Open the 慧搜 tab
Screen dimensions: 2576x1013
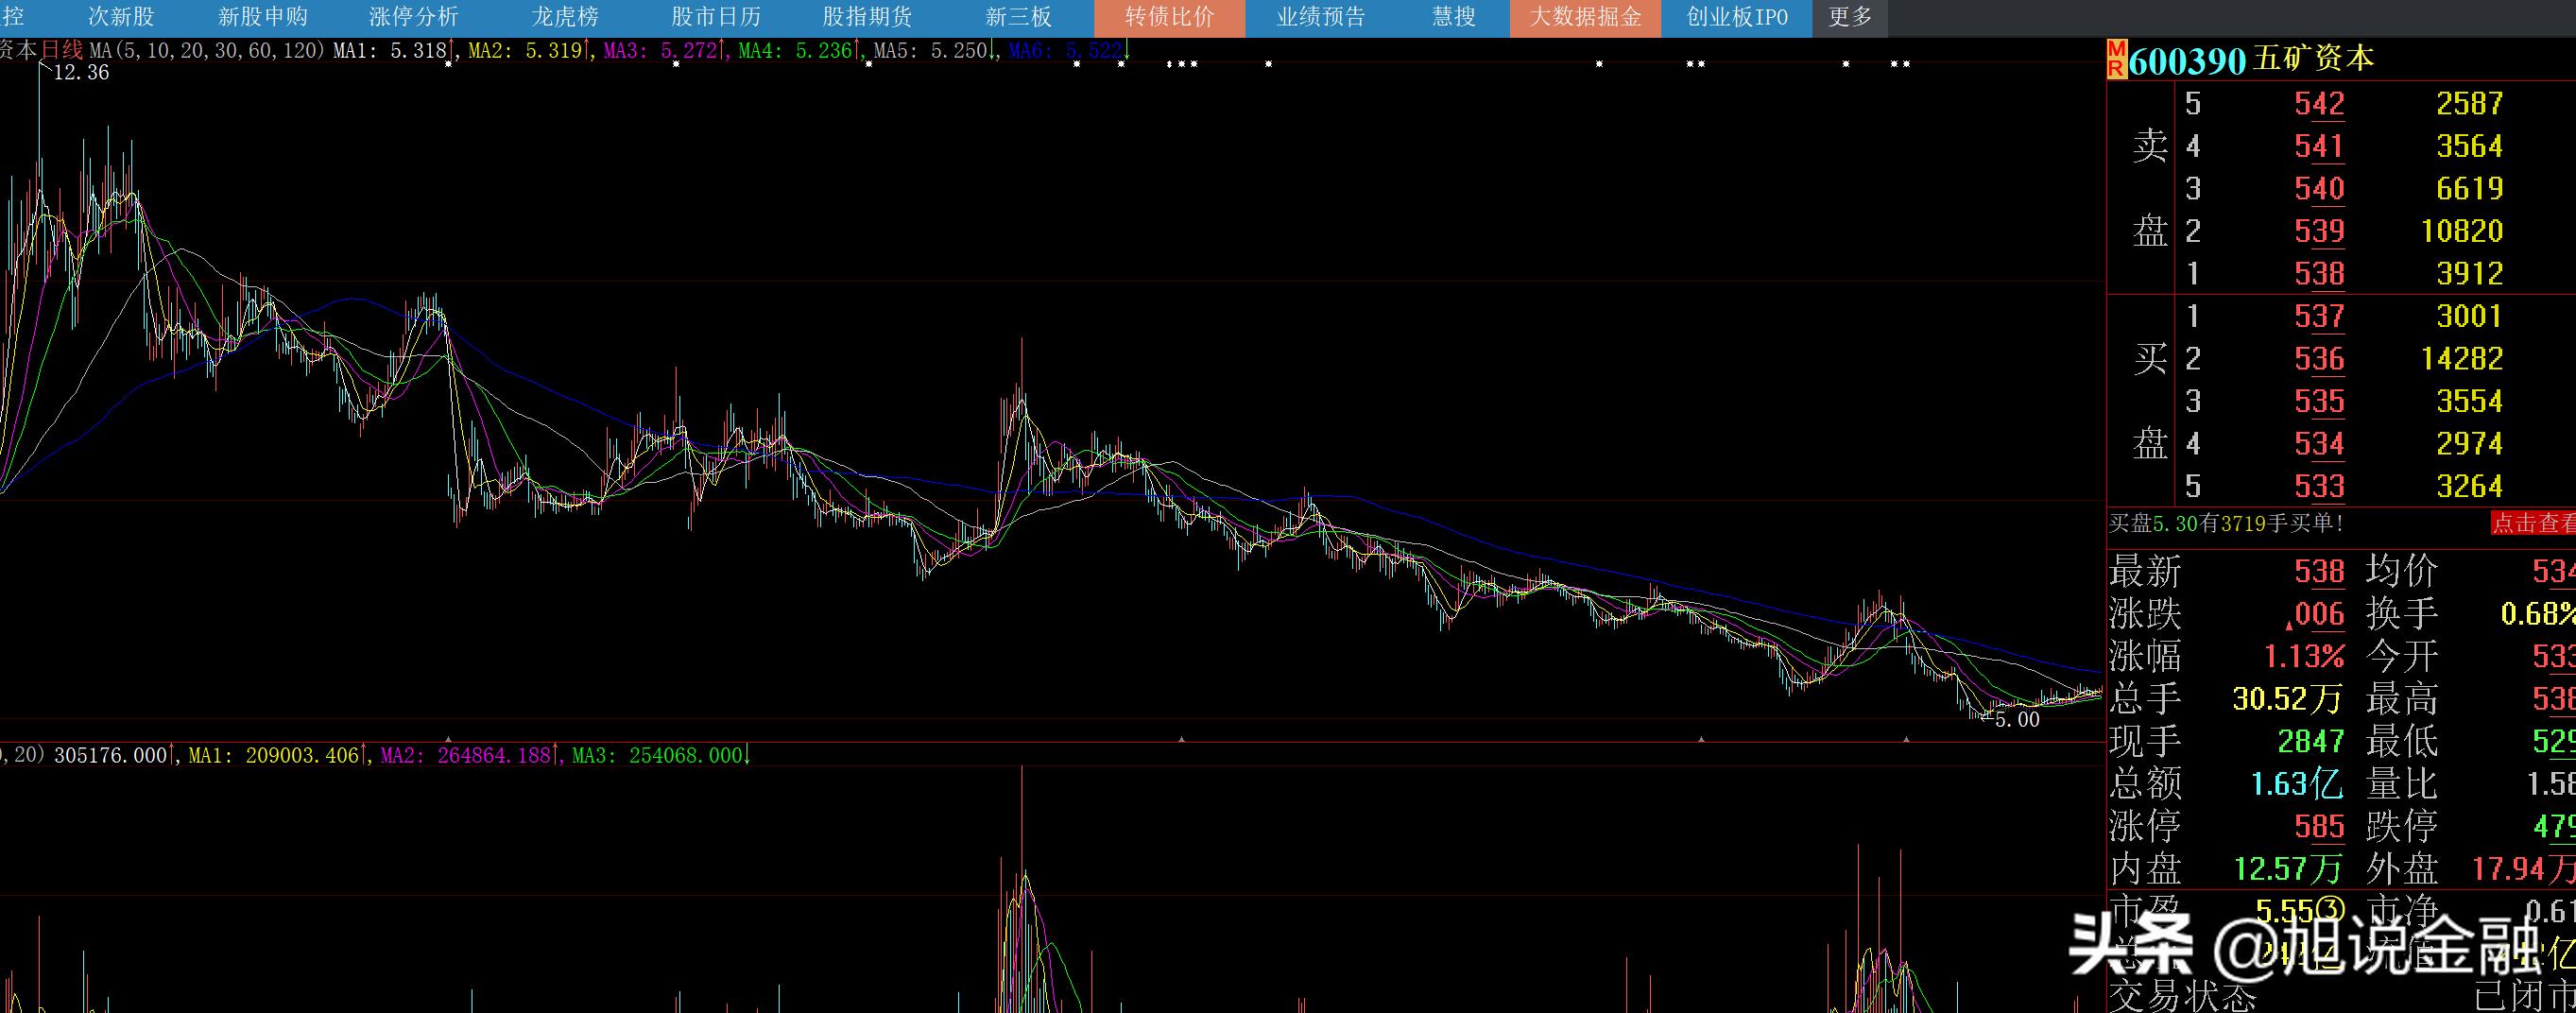[x=1453, y=17]
